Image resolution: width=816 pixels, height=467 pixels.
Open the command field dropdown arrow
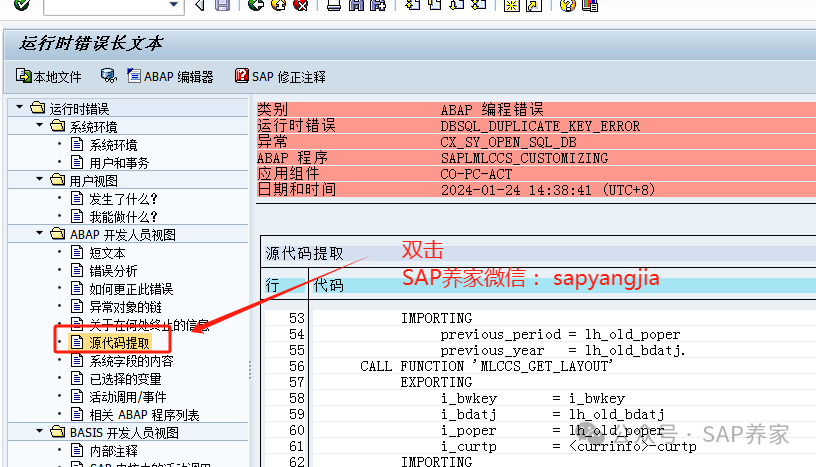(174, 5)
